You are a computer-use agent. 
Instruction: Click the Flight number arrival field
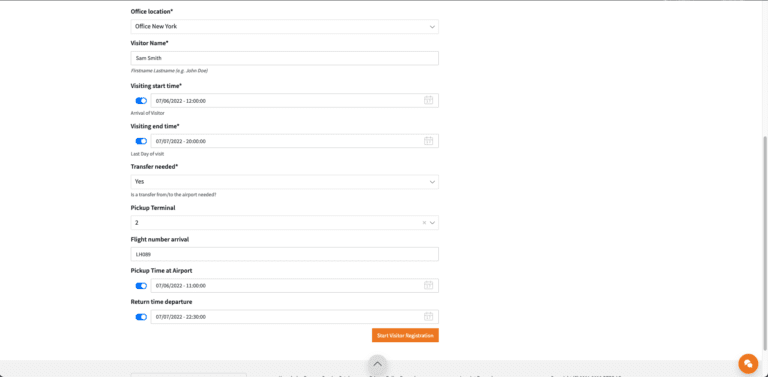pos(285,254)
